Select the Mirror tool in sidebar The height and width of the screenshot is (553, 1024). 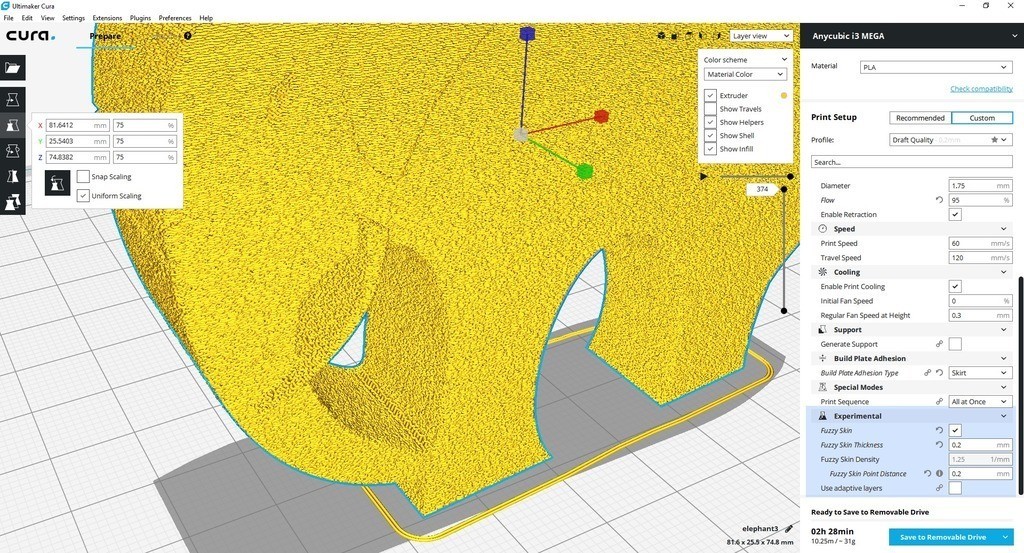click(x=12, y=176)
